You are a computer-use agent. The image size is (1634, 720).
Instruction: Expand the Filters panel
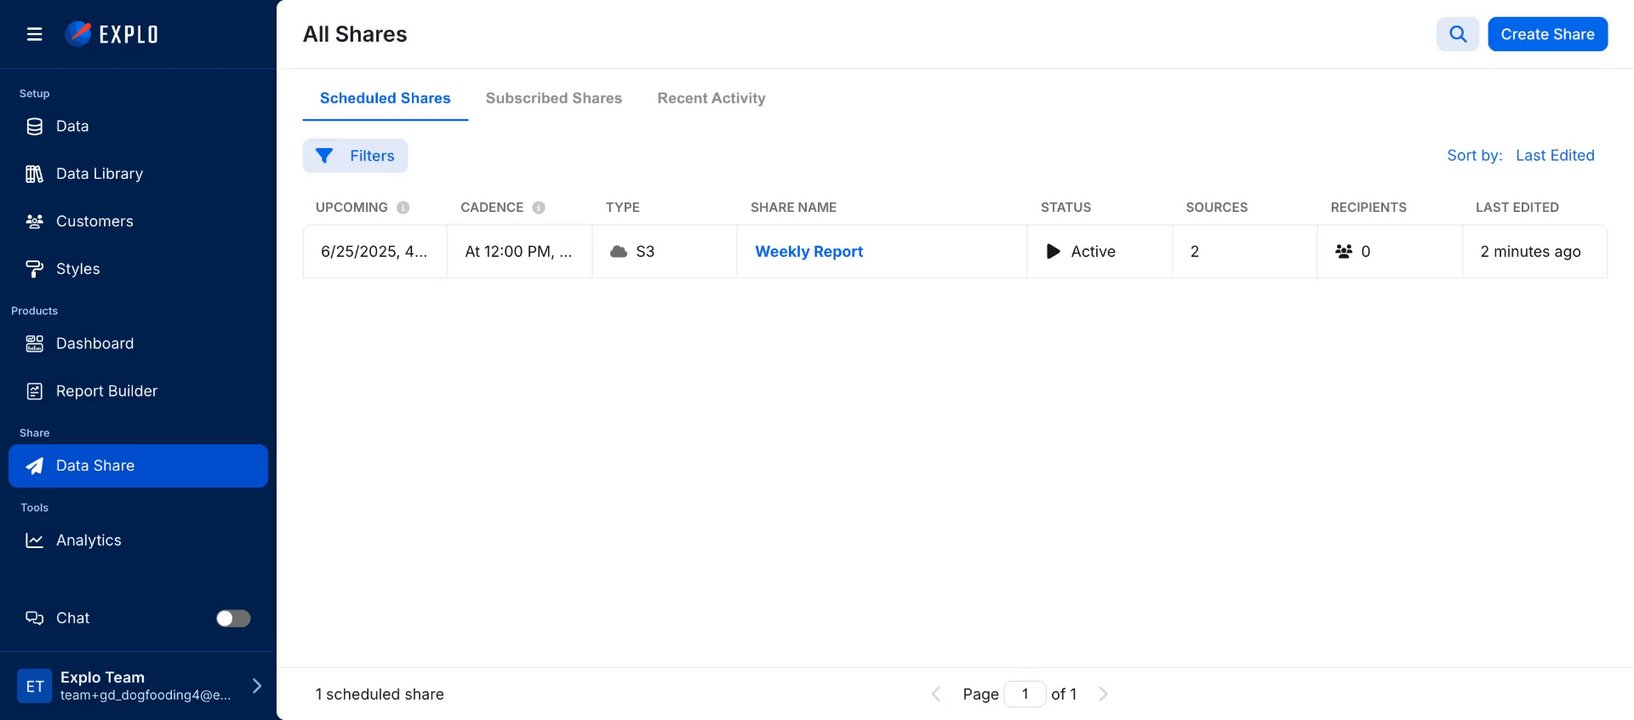click(355, 156)
